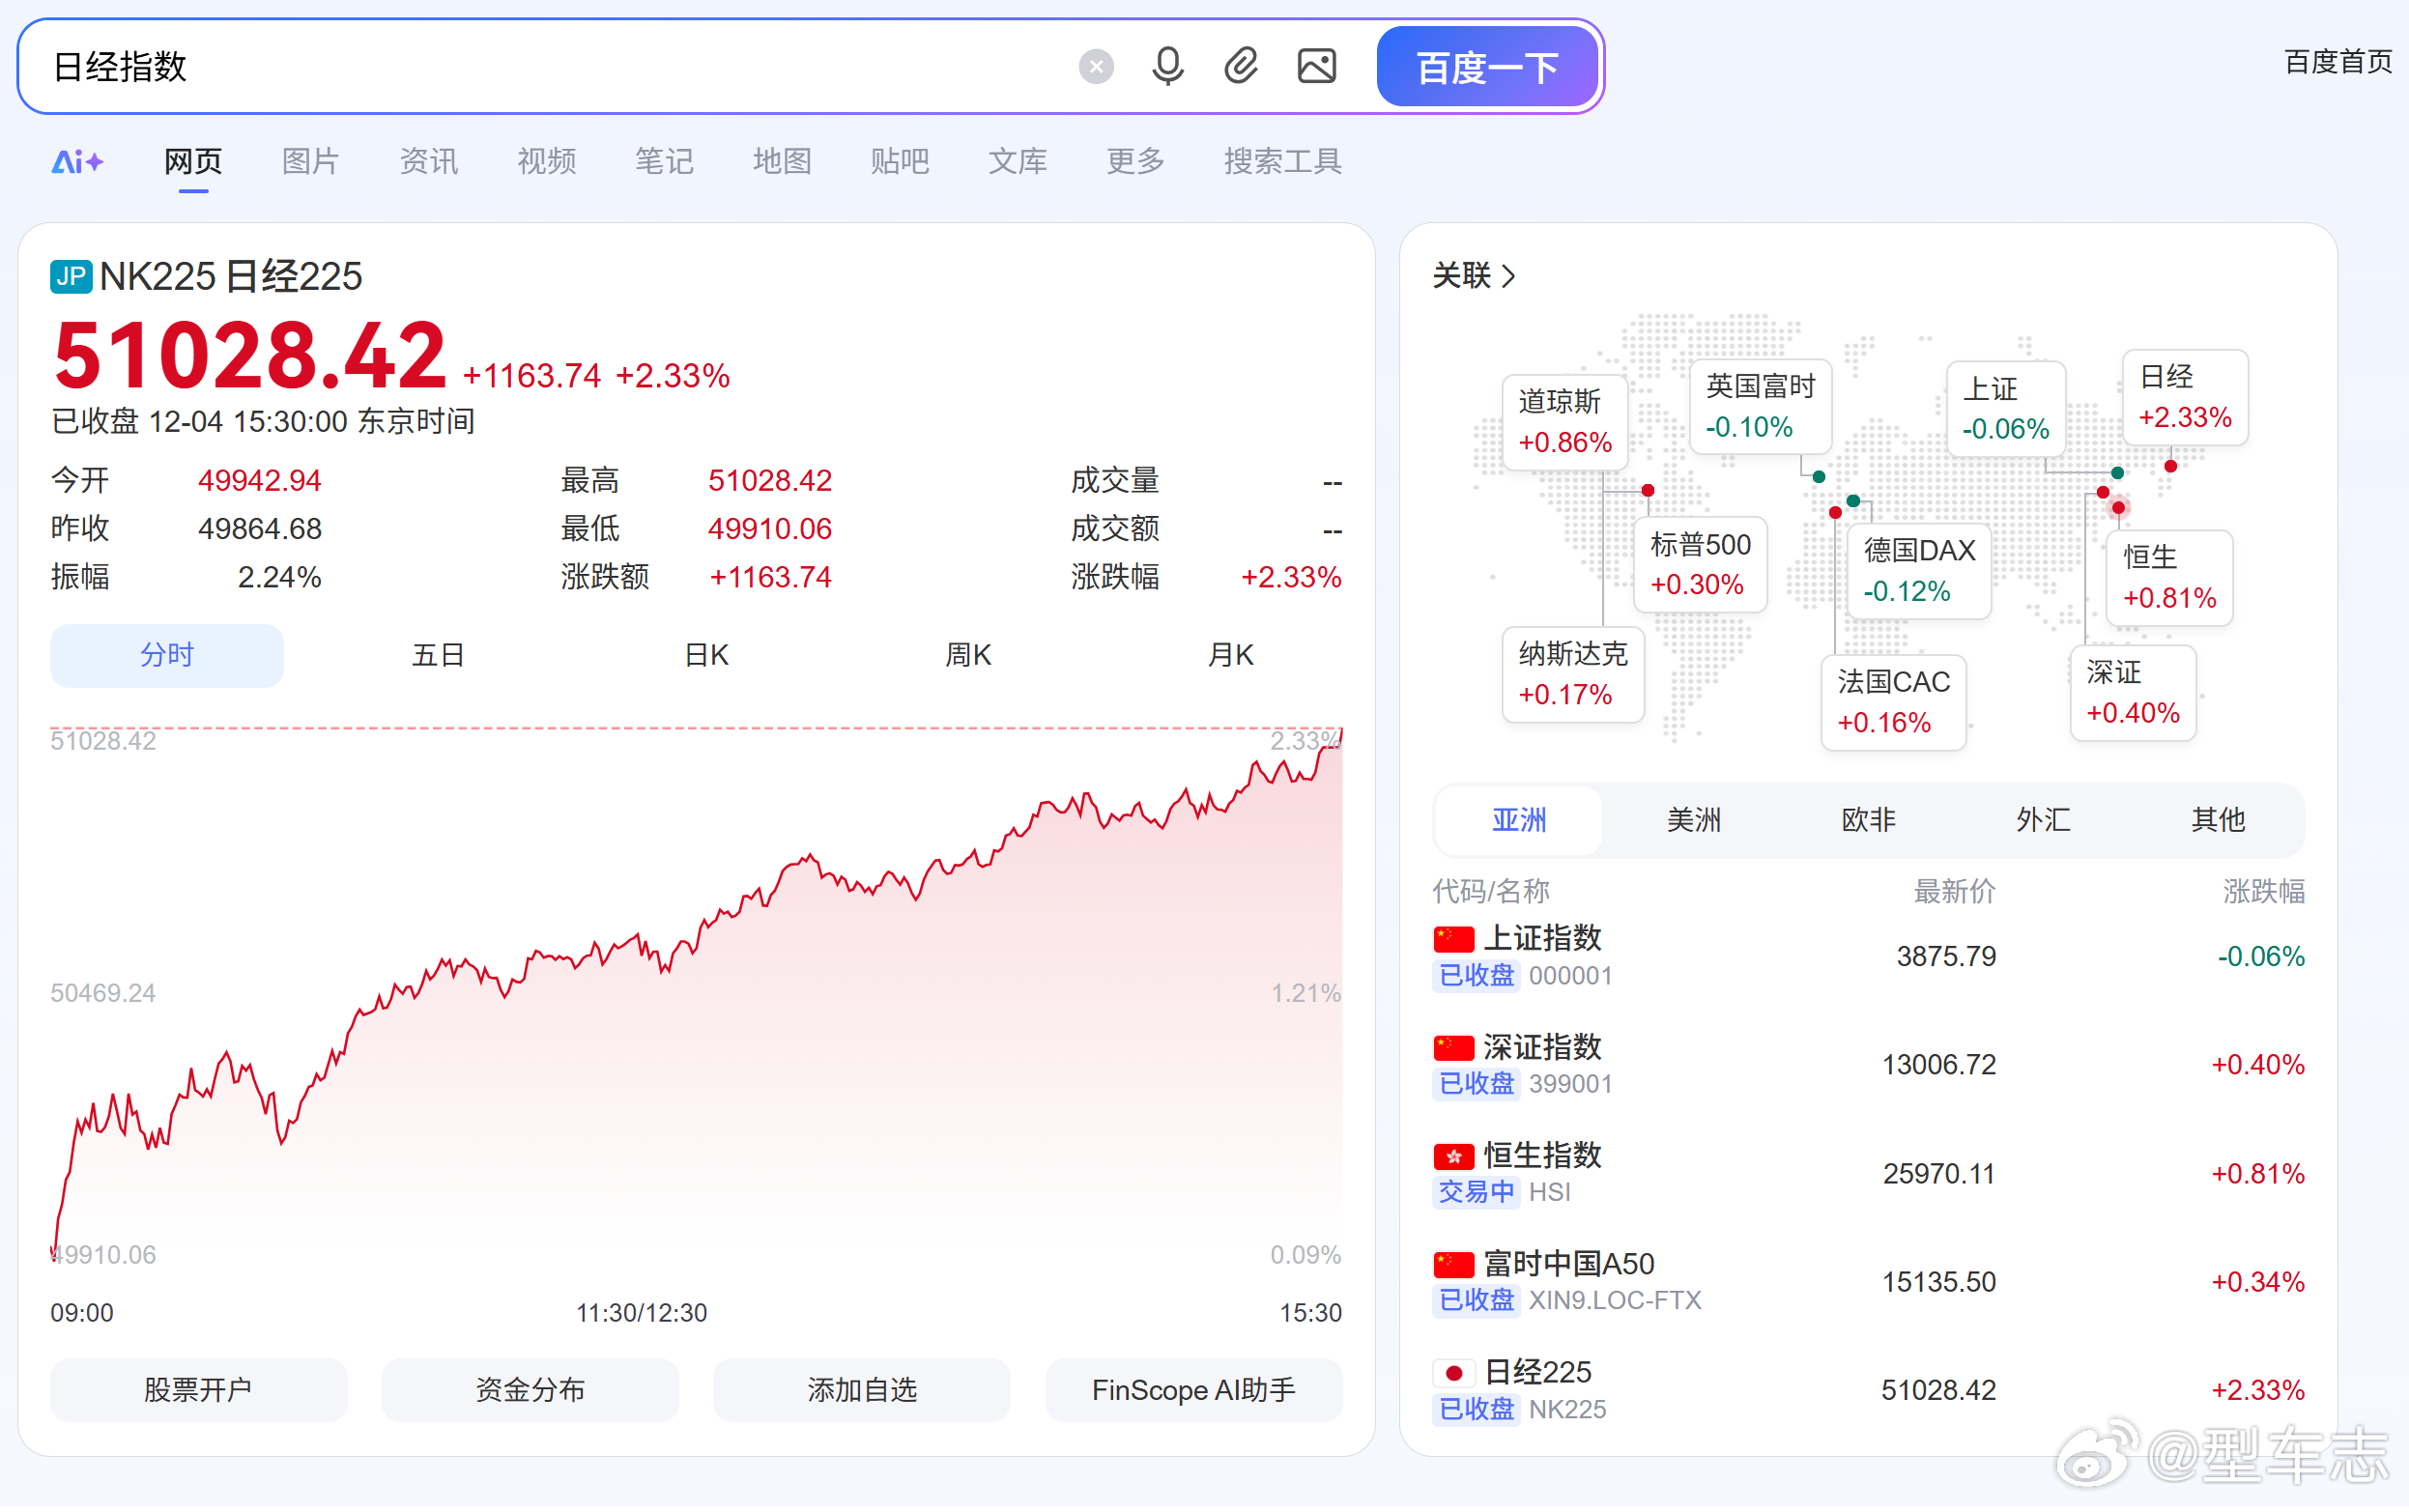Switch to the 美洲 Americas tab
This screenshot has height=1512, width=2409.
pos(1694,820)
